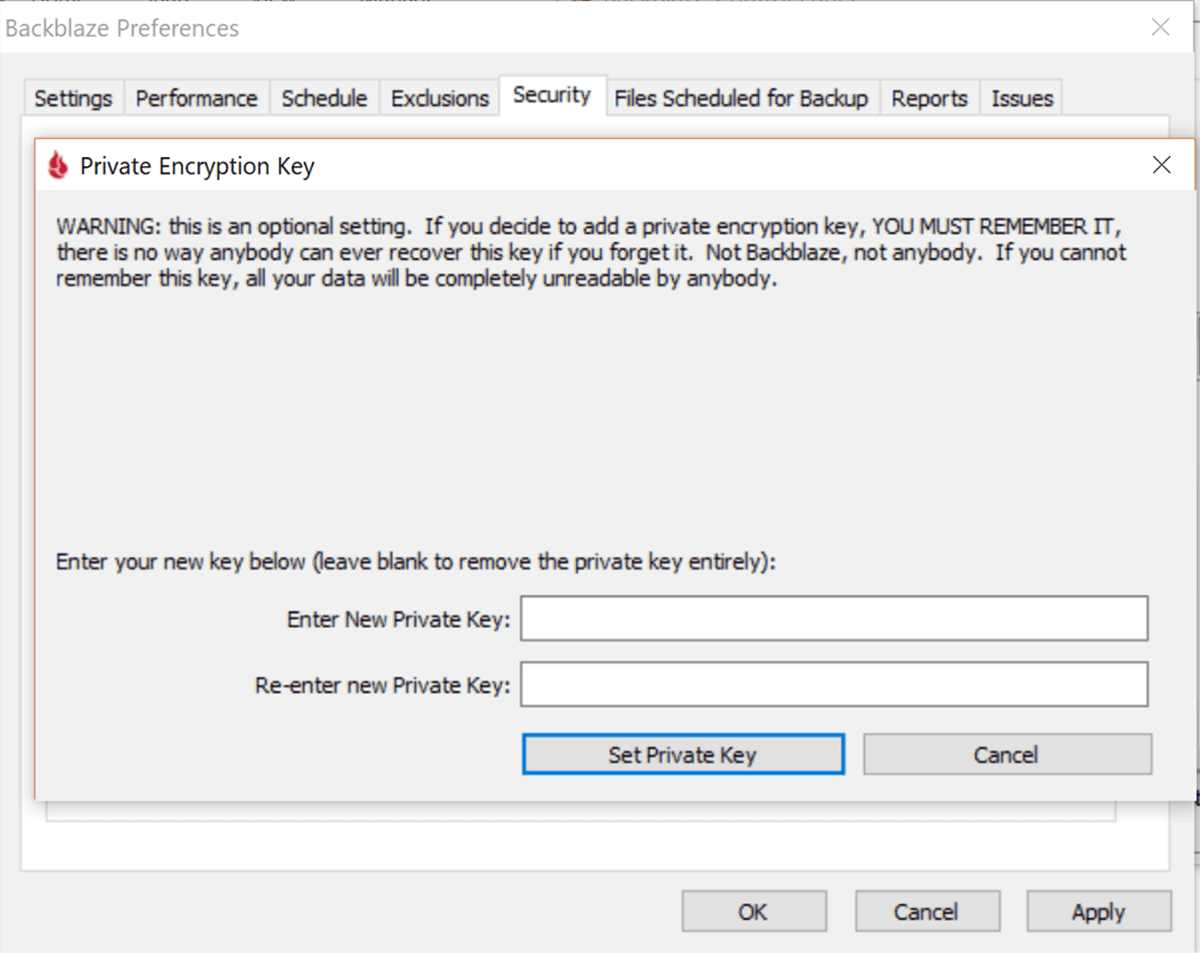The width and height of the screenshot is (1200, 953).
Task: Focus the Enter New Private Key field
Action: [x=834, y=618]
